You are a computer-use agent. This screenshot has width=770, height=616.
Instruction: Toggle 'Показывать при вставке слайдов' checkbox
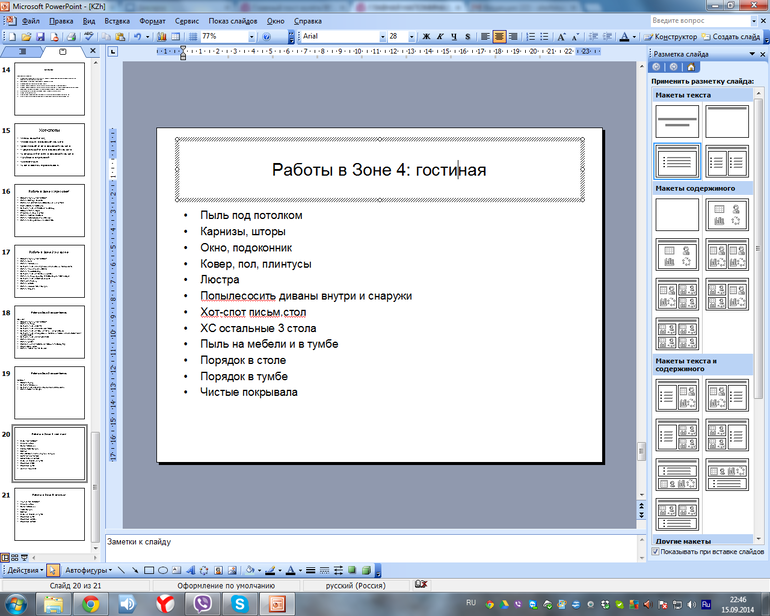[656, 551]
